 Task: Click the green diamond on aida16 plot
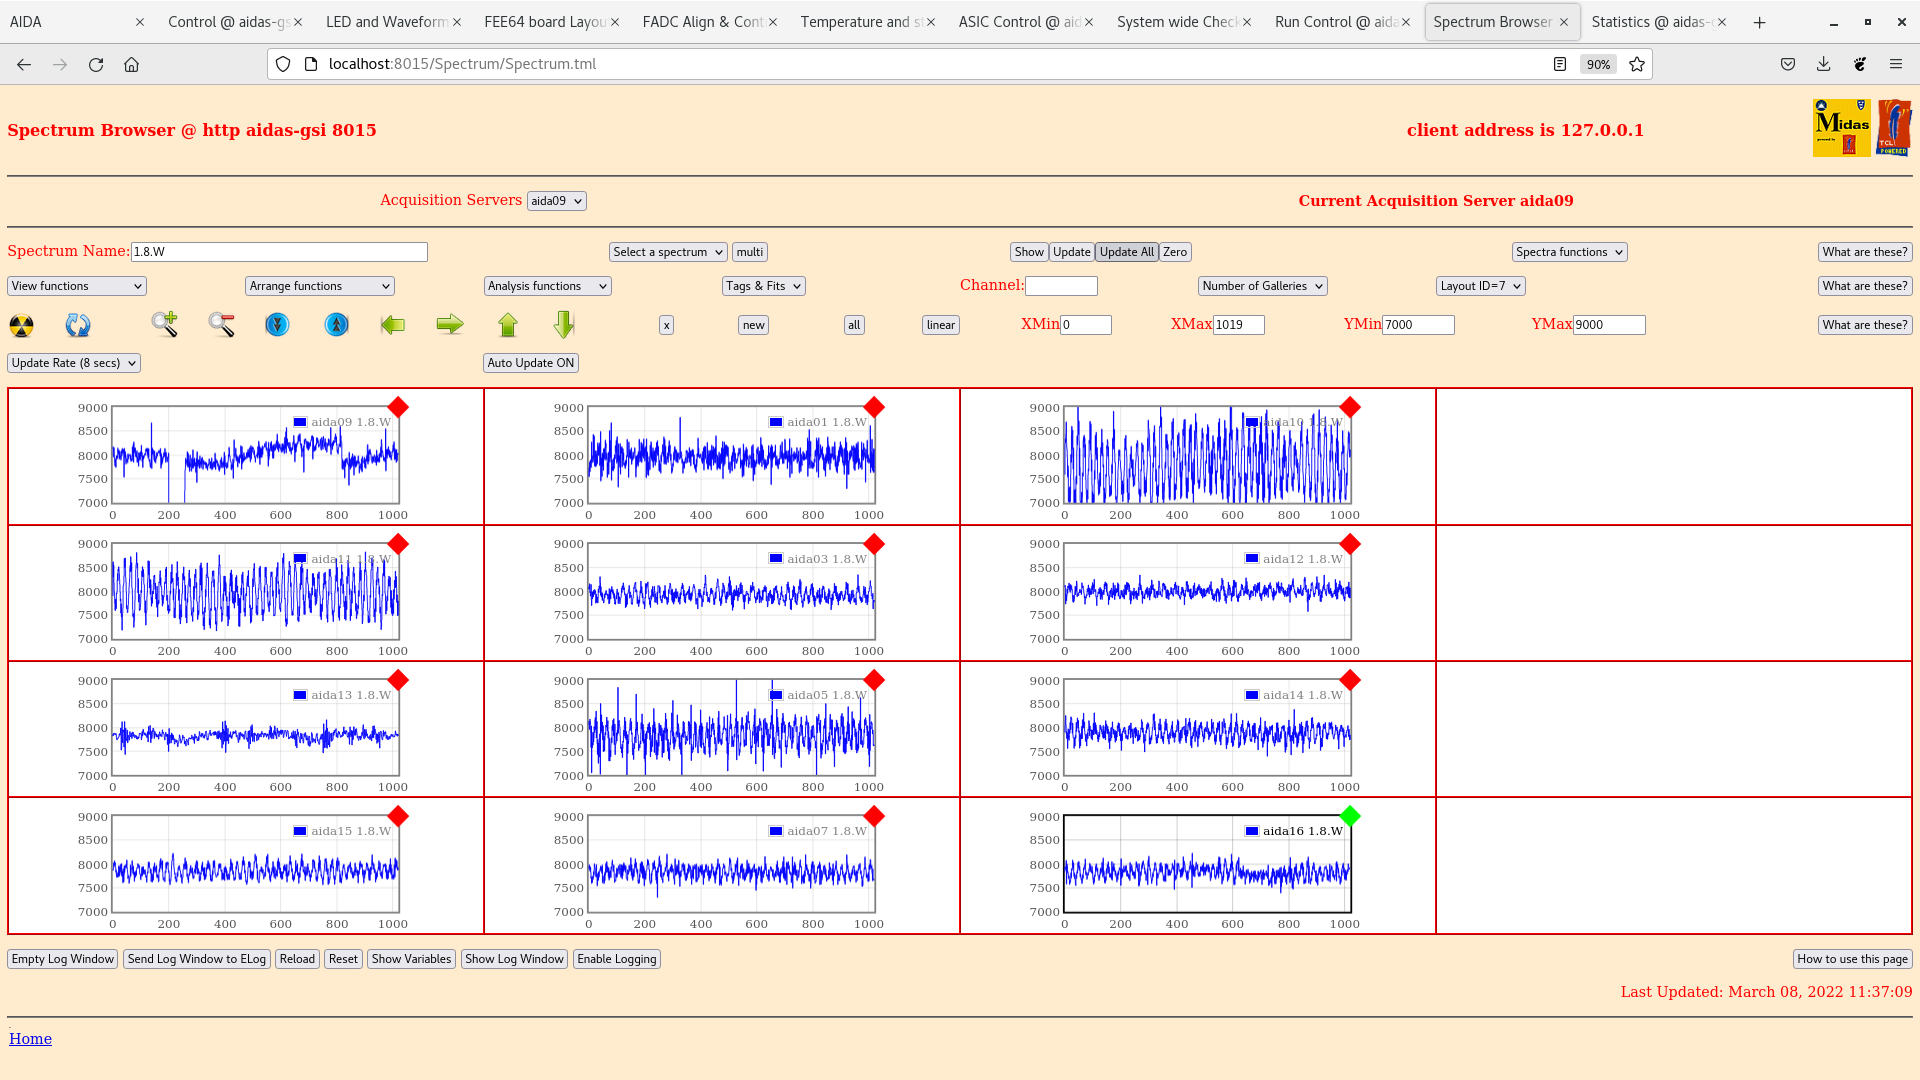(1350, 816)
